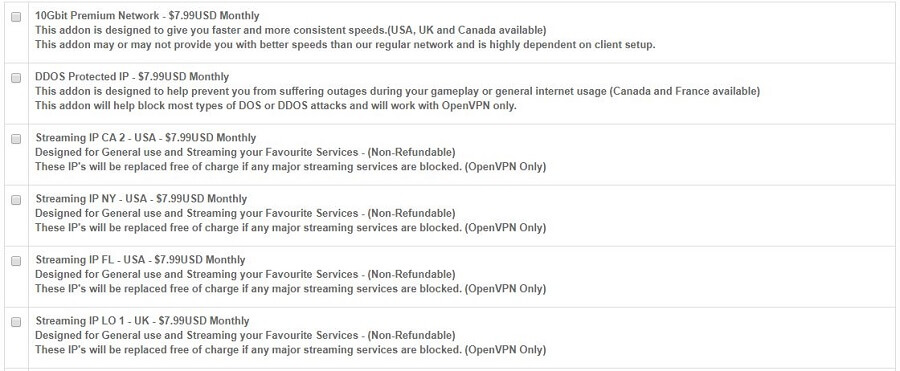The height and width of the screenshot is (371, 900).
Task: Enable the Streaming IP LO 1 UK checkbox
Action: pos(16,322)
